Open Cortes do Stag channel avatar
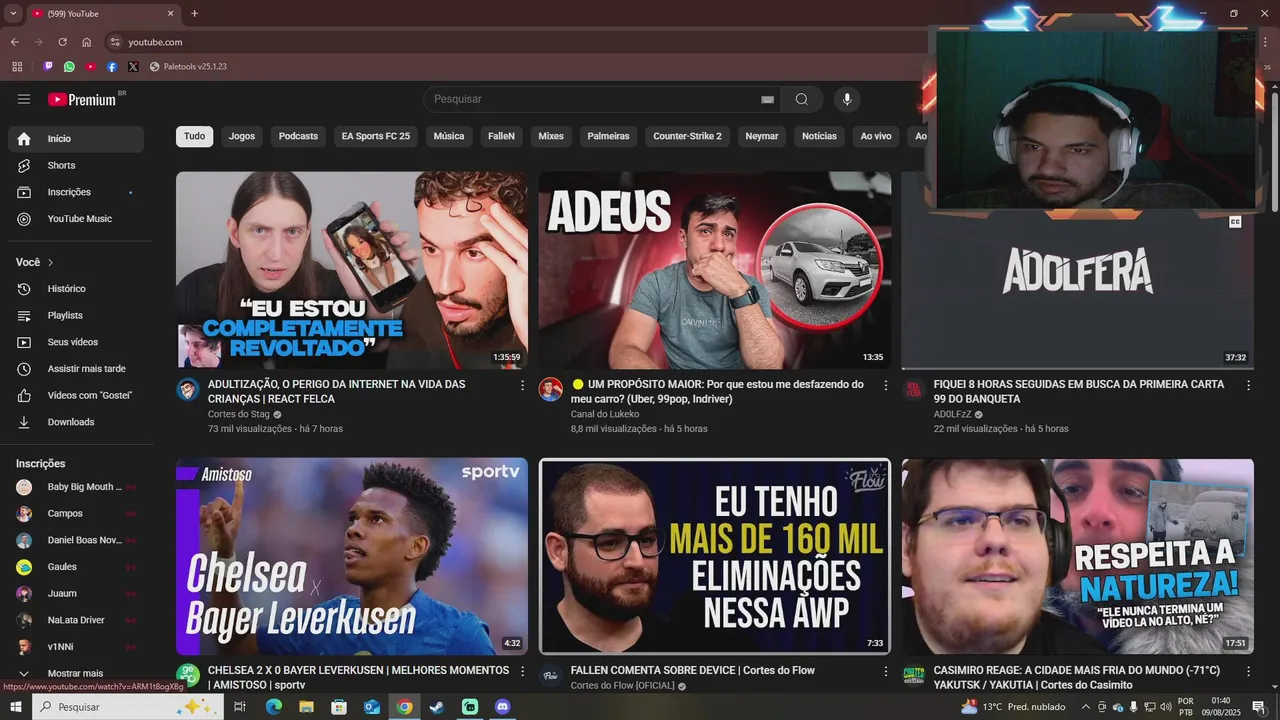1280x720 pixels. point(188,390)
